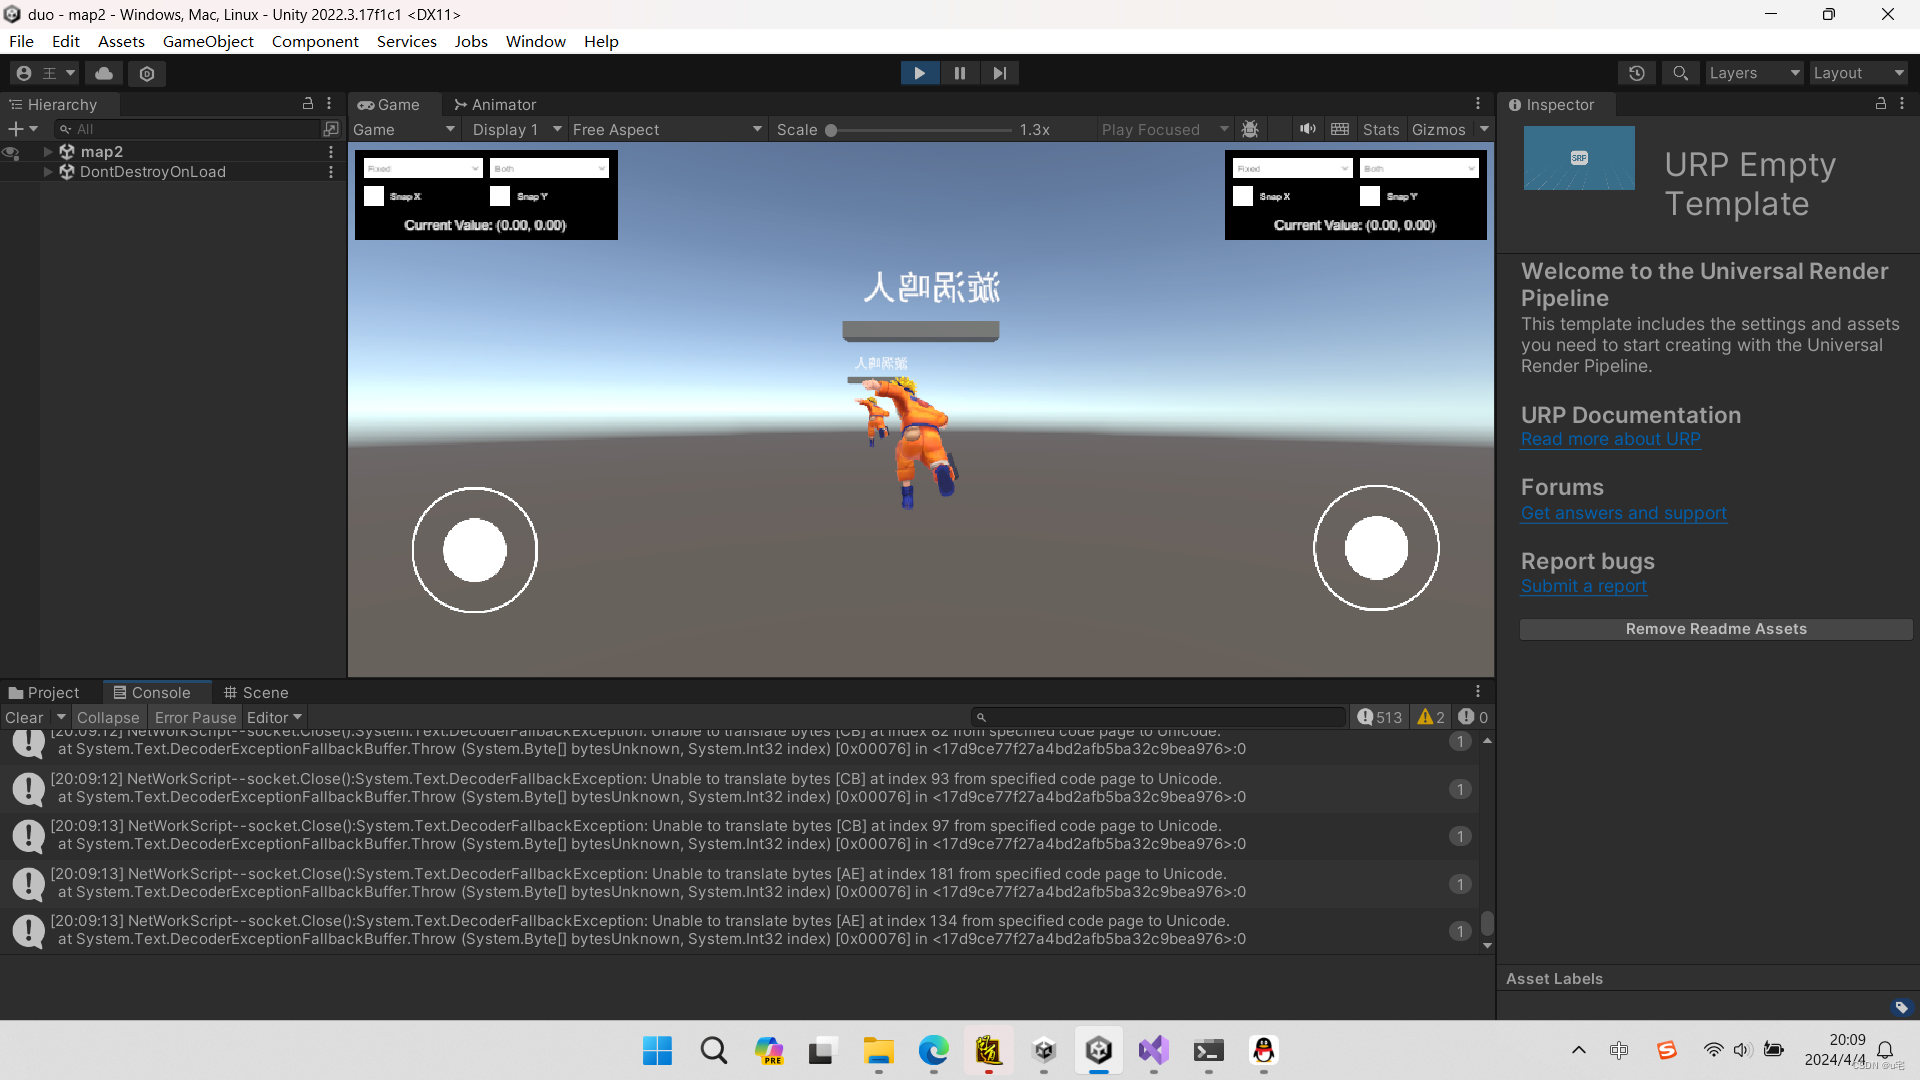The image size is (1920, 1080).
Task: Open the undo history icon
Action: 1637,73
